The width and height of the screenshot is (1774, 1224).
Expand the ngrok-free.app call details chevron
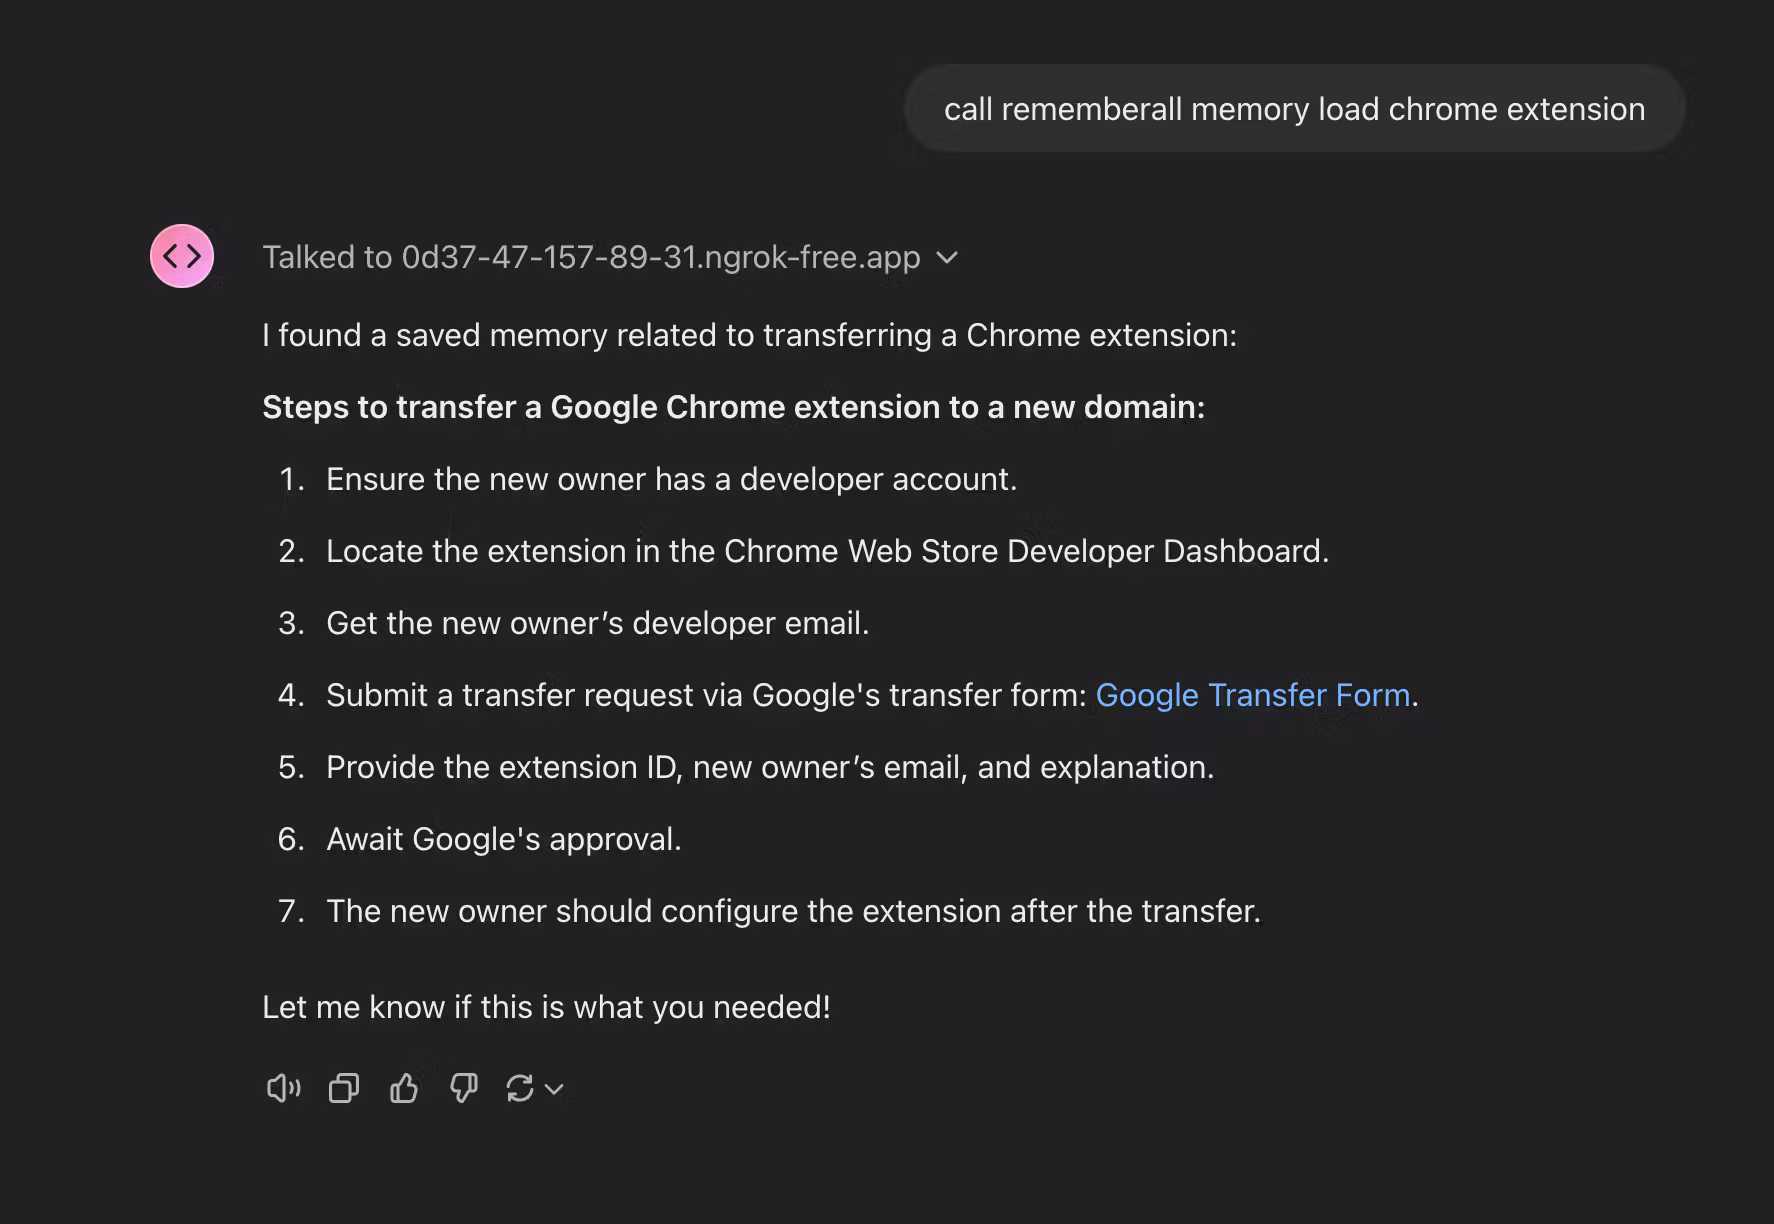(x=947, y=258)
